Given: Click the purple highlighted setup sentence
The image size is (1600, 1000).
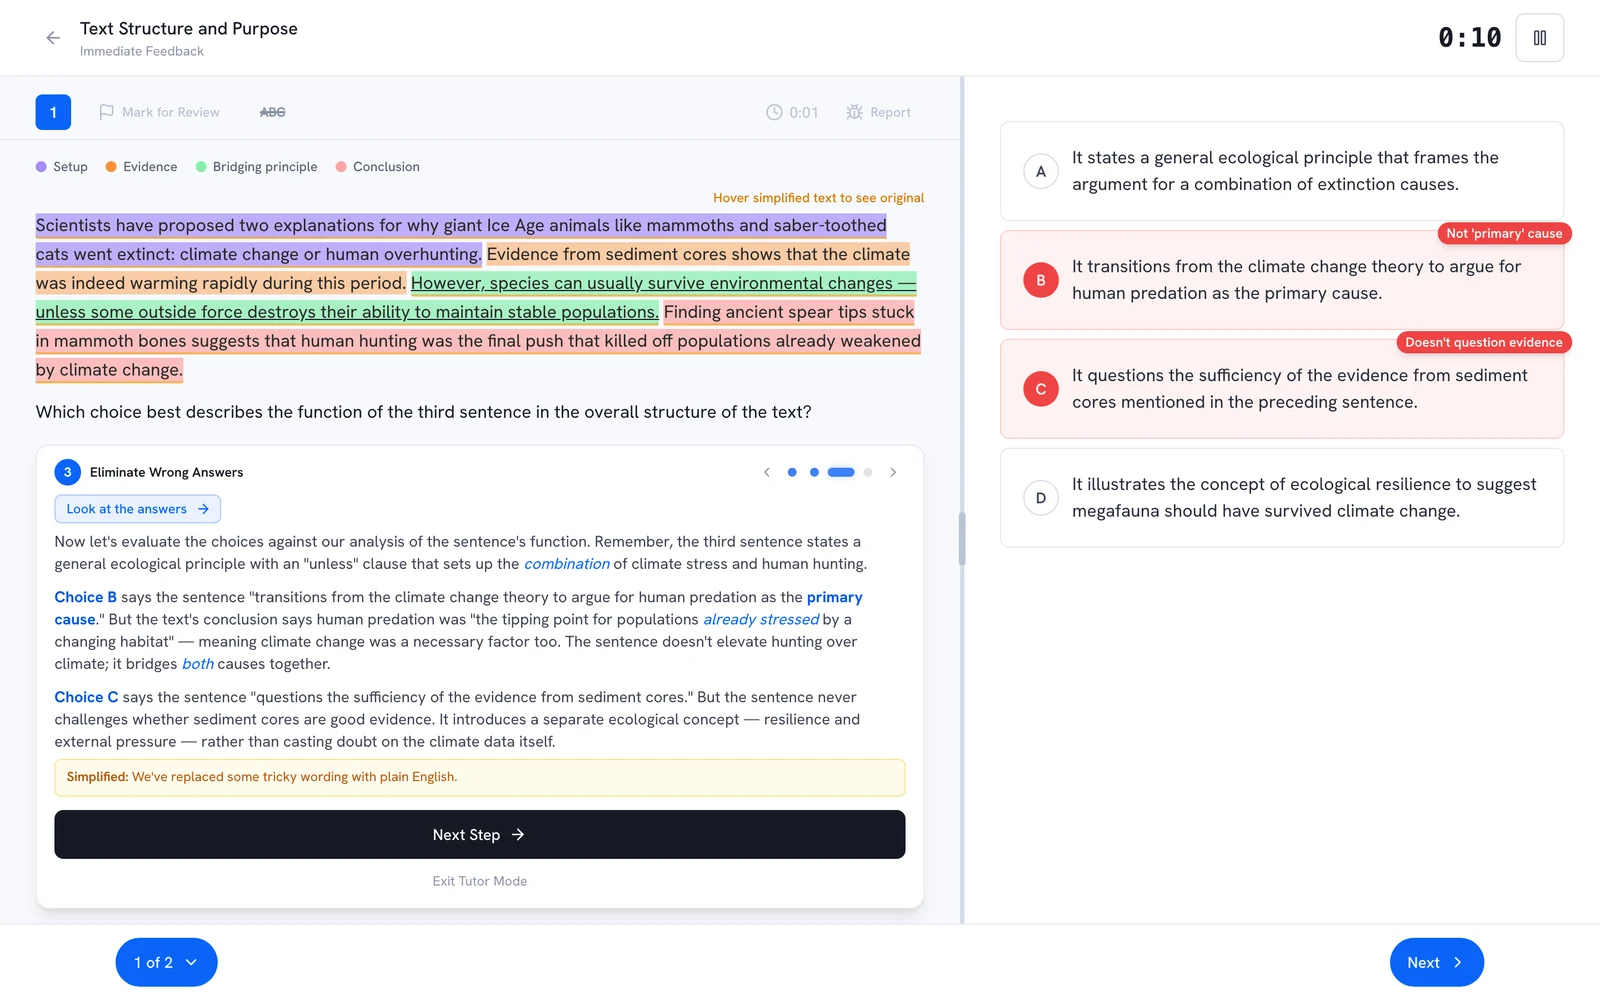Looking at the screenshot, I should 461,239.
